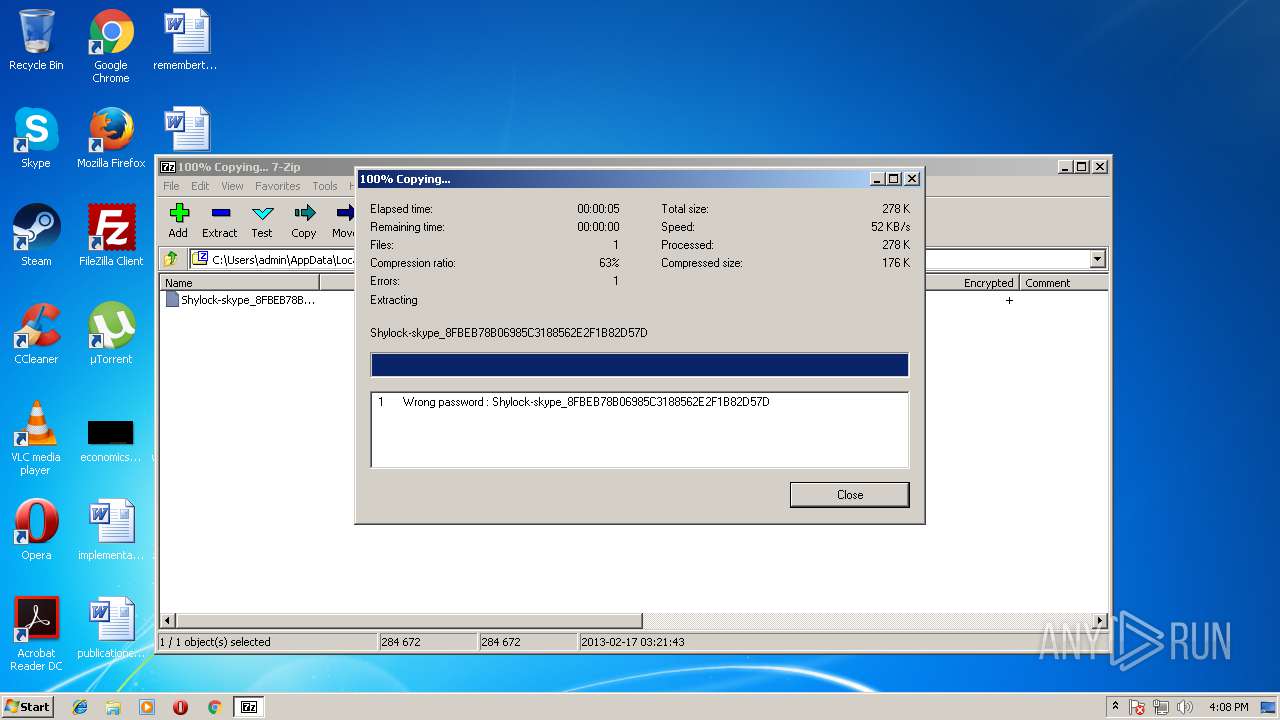Click the Comment column header

pyautogui.click(x=1064, y=283)
